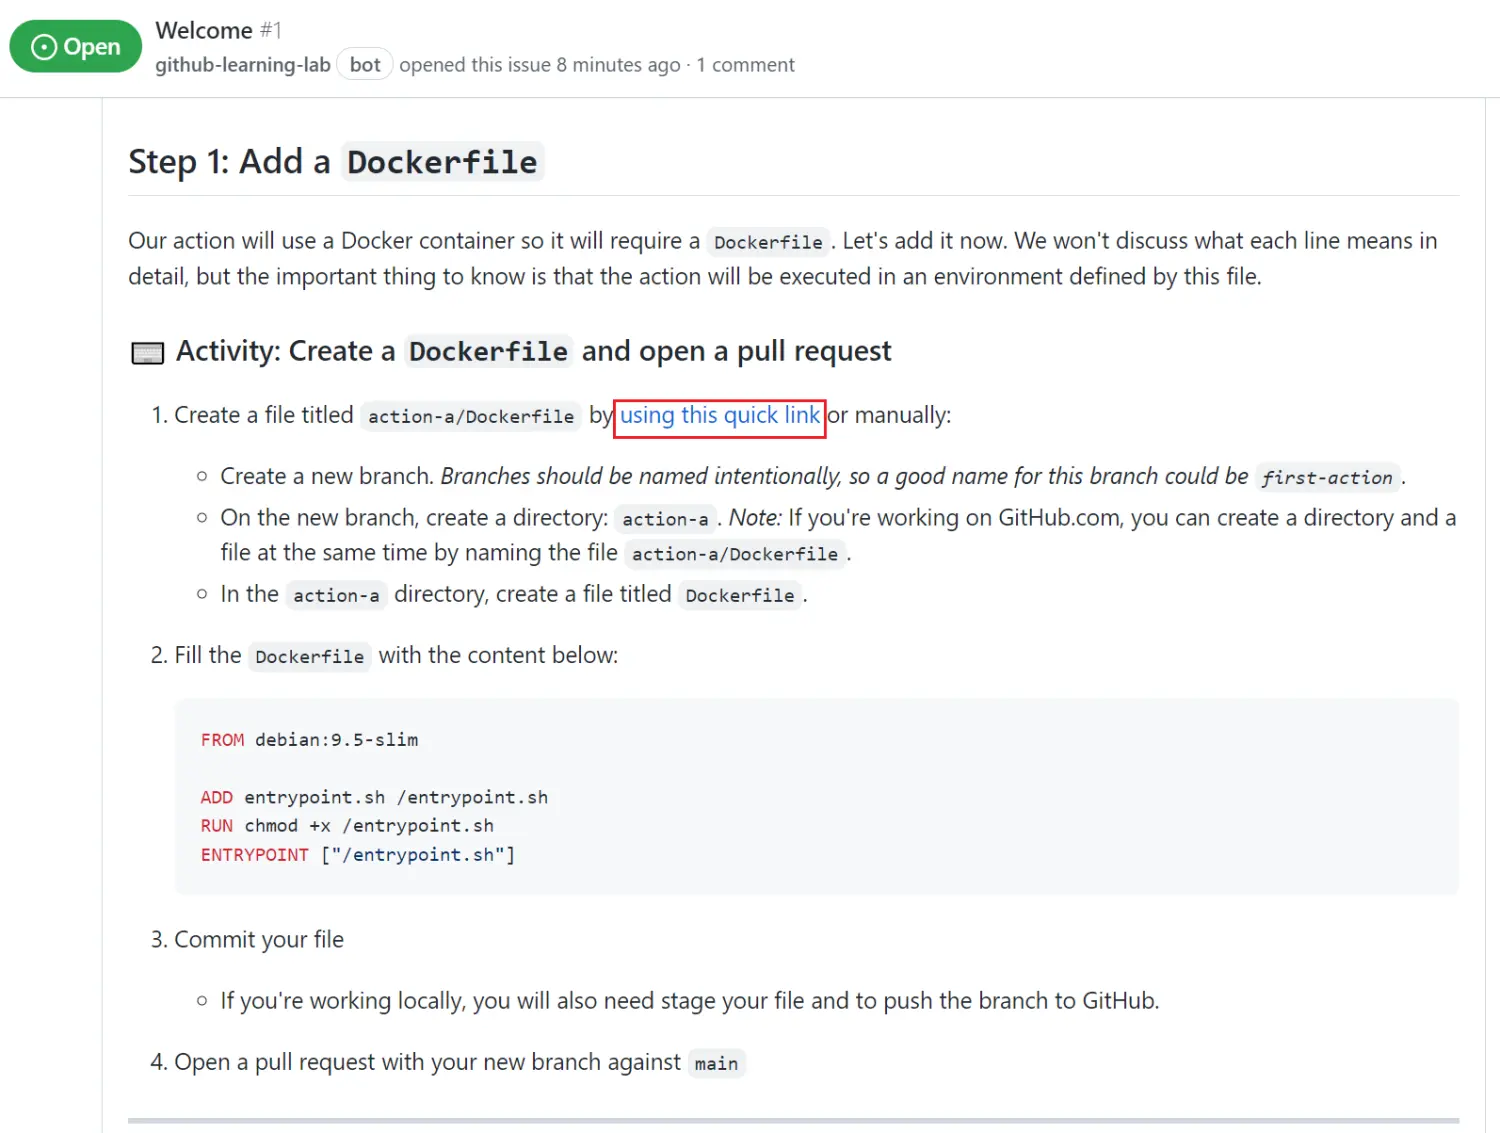
Task: Click the "1 comment" text in the header
Action: (x=745, y=65)
